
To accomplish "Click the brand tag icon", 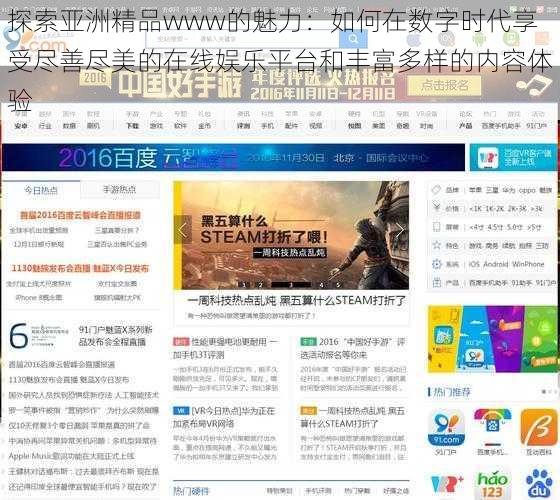I will [x=436, y=190].
